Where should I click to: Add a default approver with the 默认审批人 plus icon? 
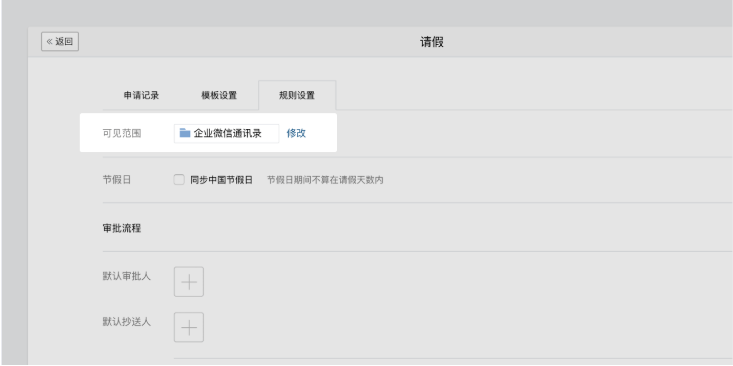189,282
